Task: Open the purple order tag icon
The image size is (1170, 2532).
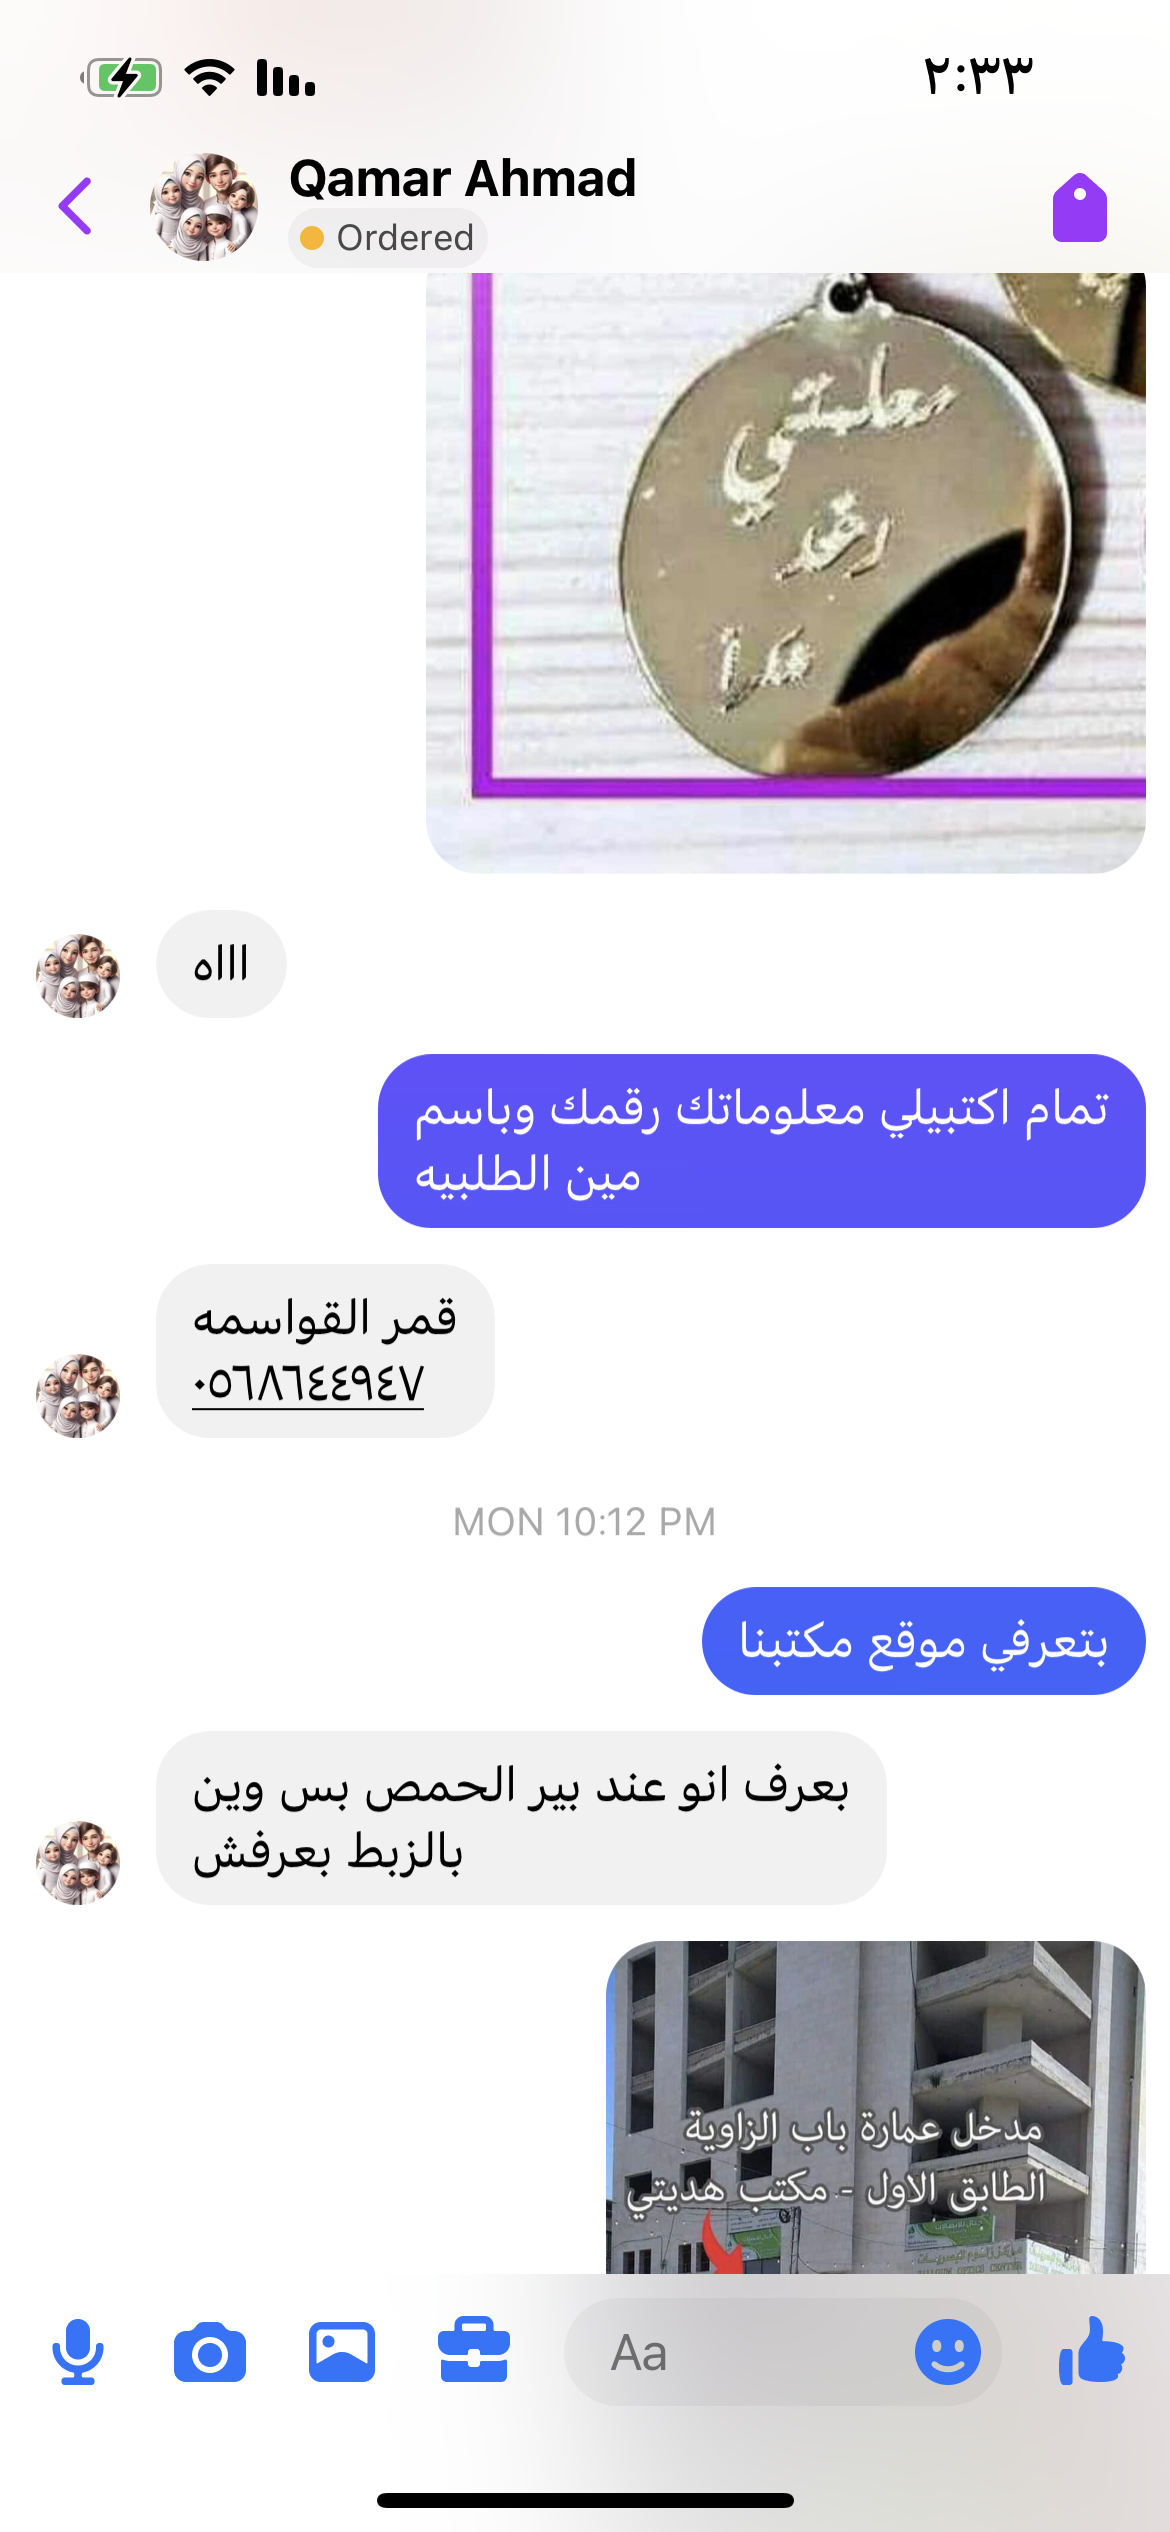Action: pyautogui.click(x=1080, y=208)
